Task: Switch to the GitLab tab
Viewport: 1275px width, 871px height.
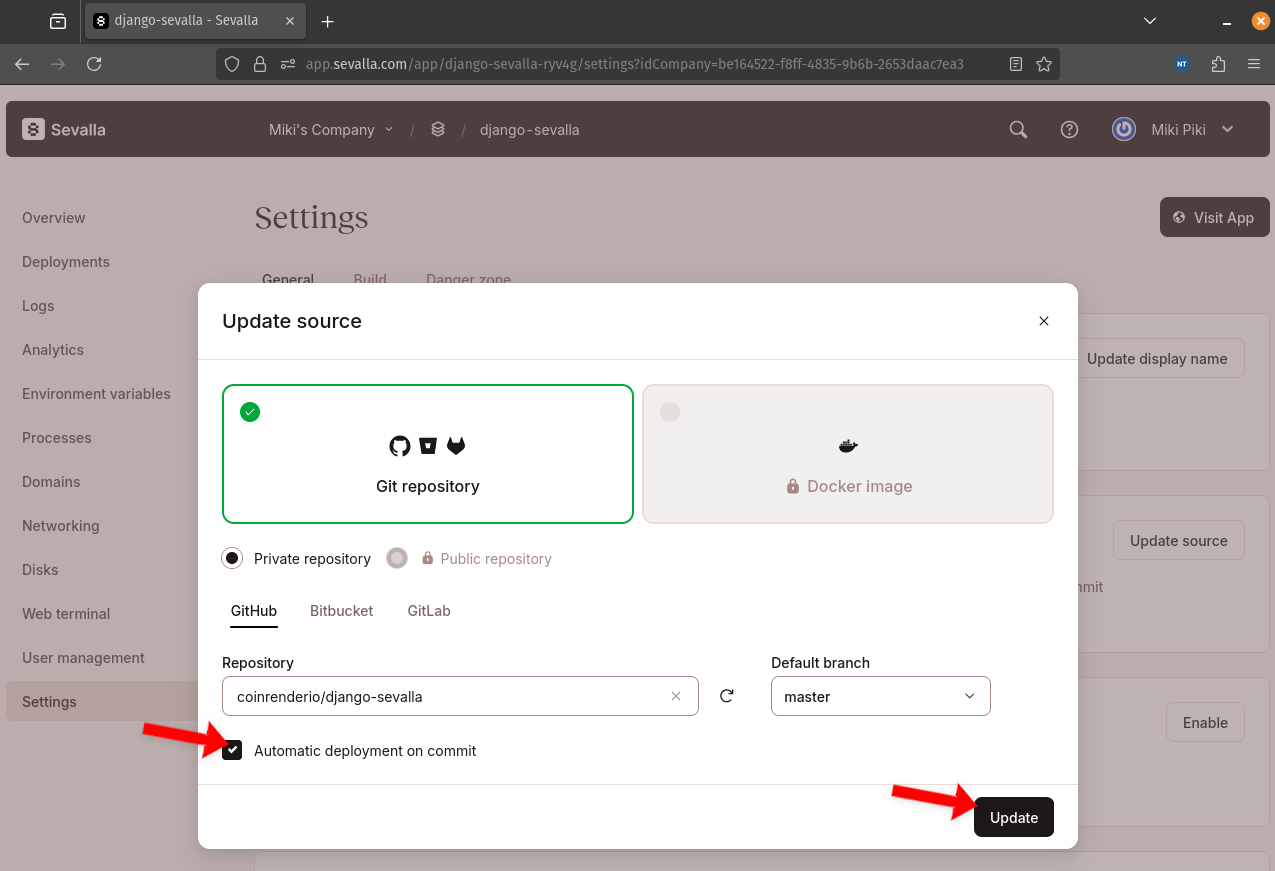Action: coord(428,610)
